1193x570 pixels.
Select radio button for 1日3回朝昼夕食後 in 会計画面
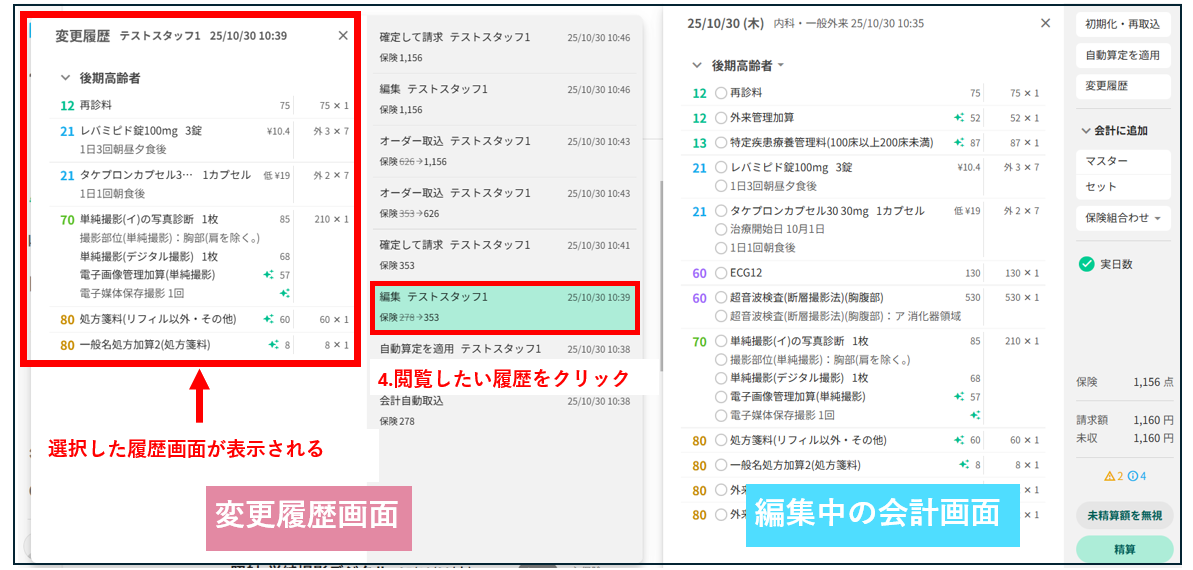coord(721,186)
